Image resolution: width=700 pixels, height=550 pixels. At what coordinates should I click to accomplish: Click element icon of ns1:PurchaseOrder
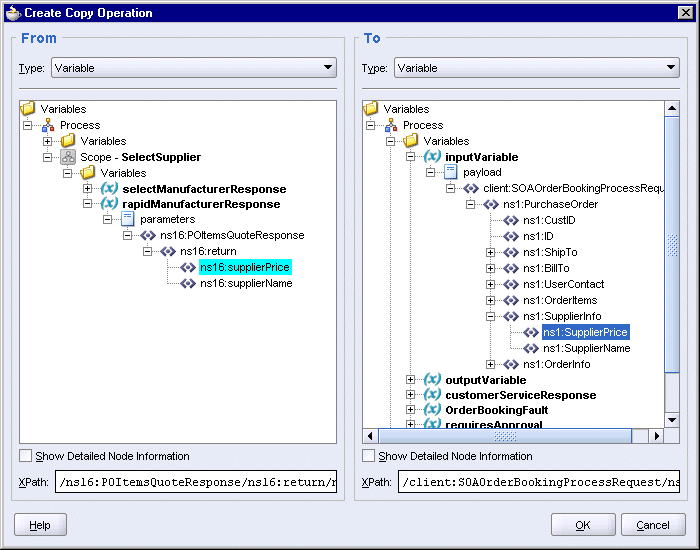tap(491, 204)
